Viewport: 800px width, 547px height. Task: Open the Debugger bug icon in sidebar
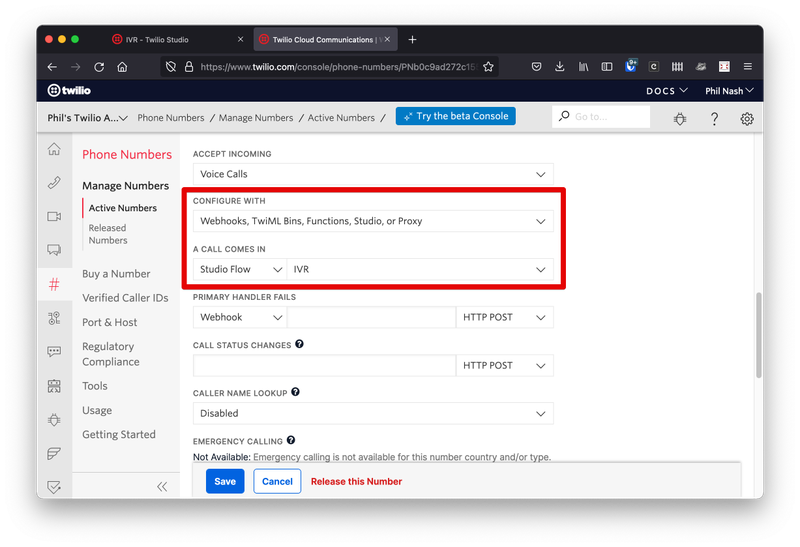pos(54,419)
